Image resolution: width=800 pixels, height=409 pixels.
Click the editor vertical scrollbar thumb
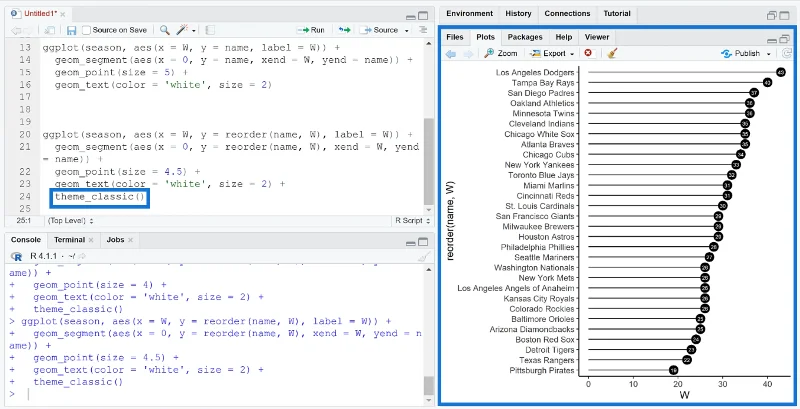point(428,161)
